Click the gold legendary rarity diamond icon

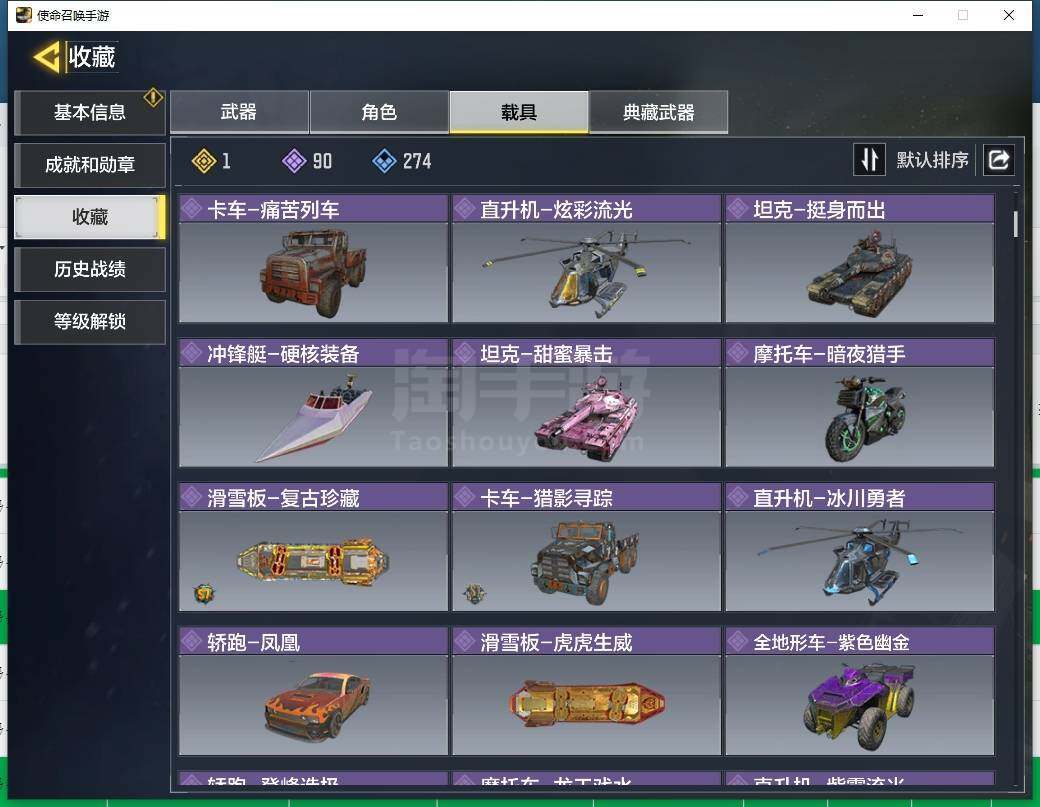coord(204,160)
